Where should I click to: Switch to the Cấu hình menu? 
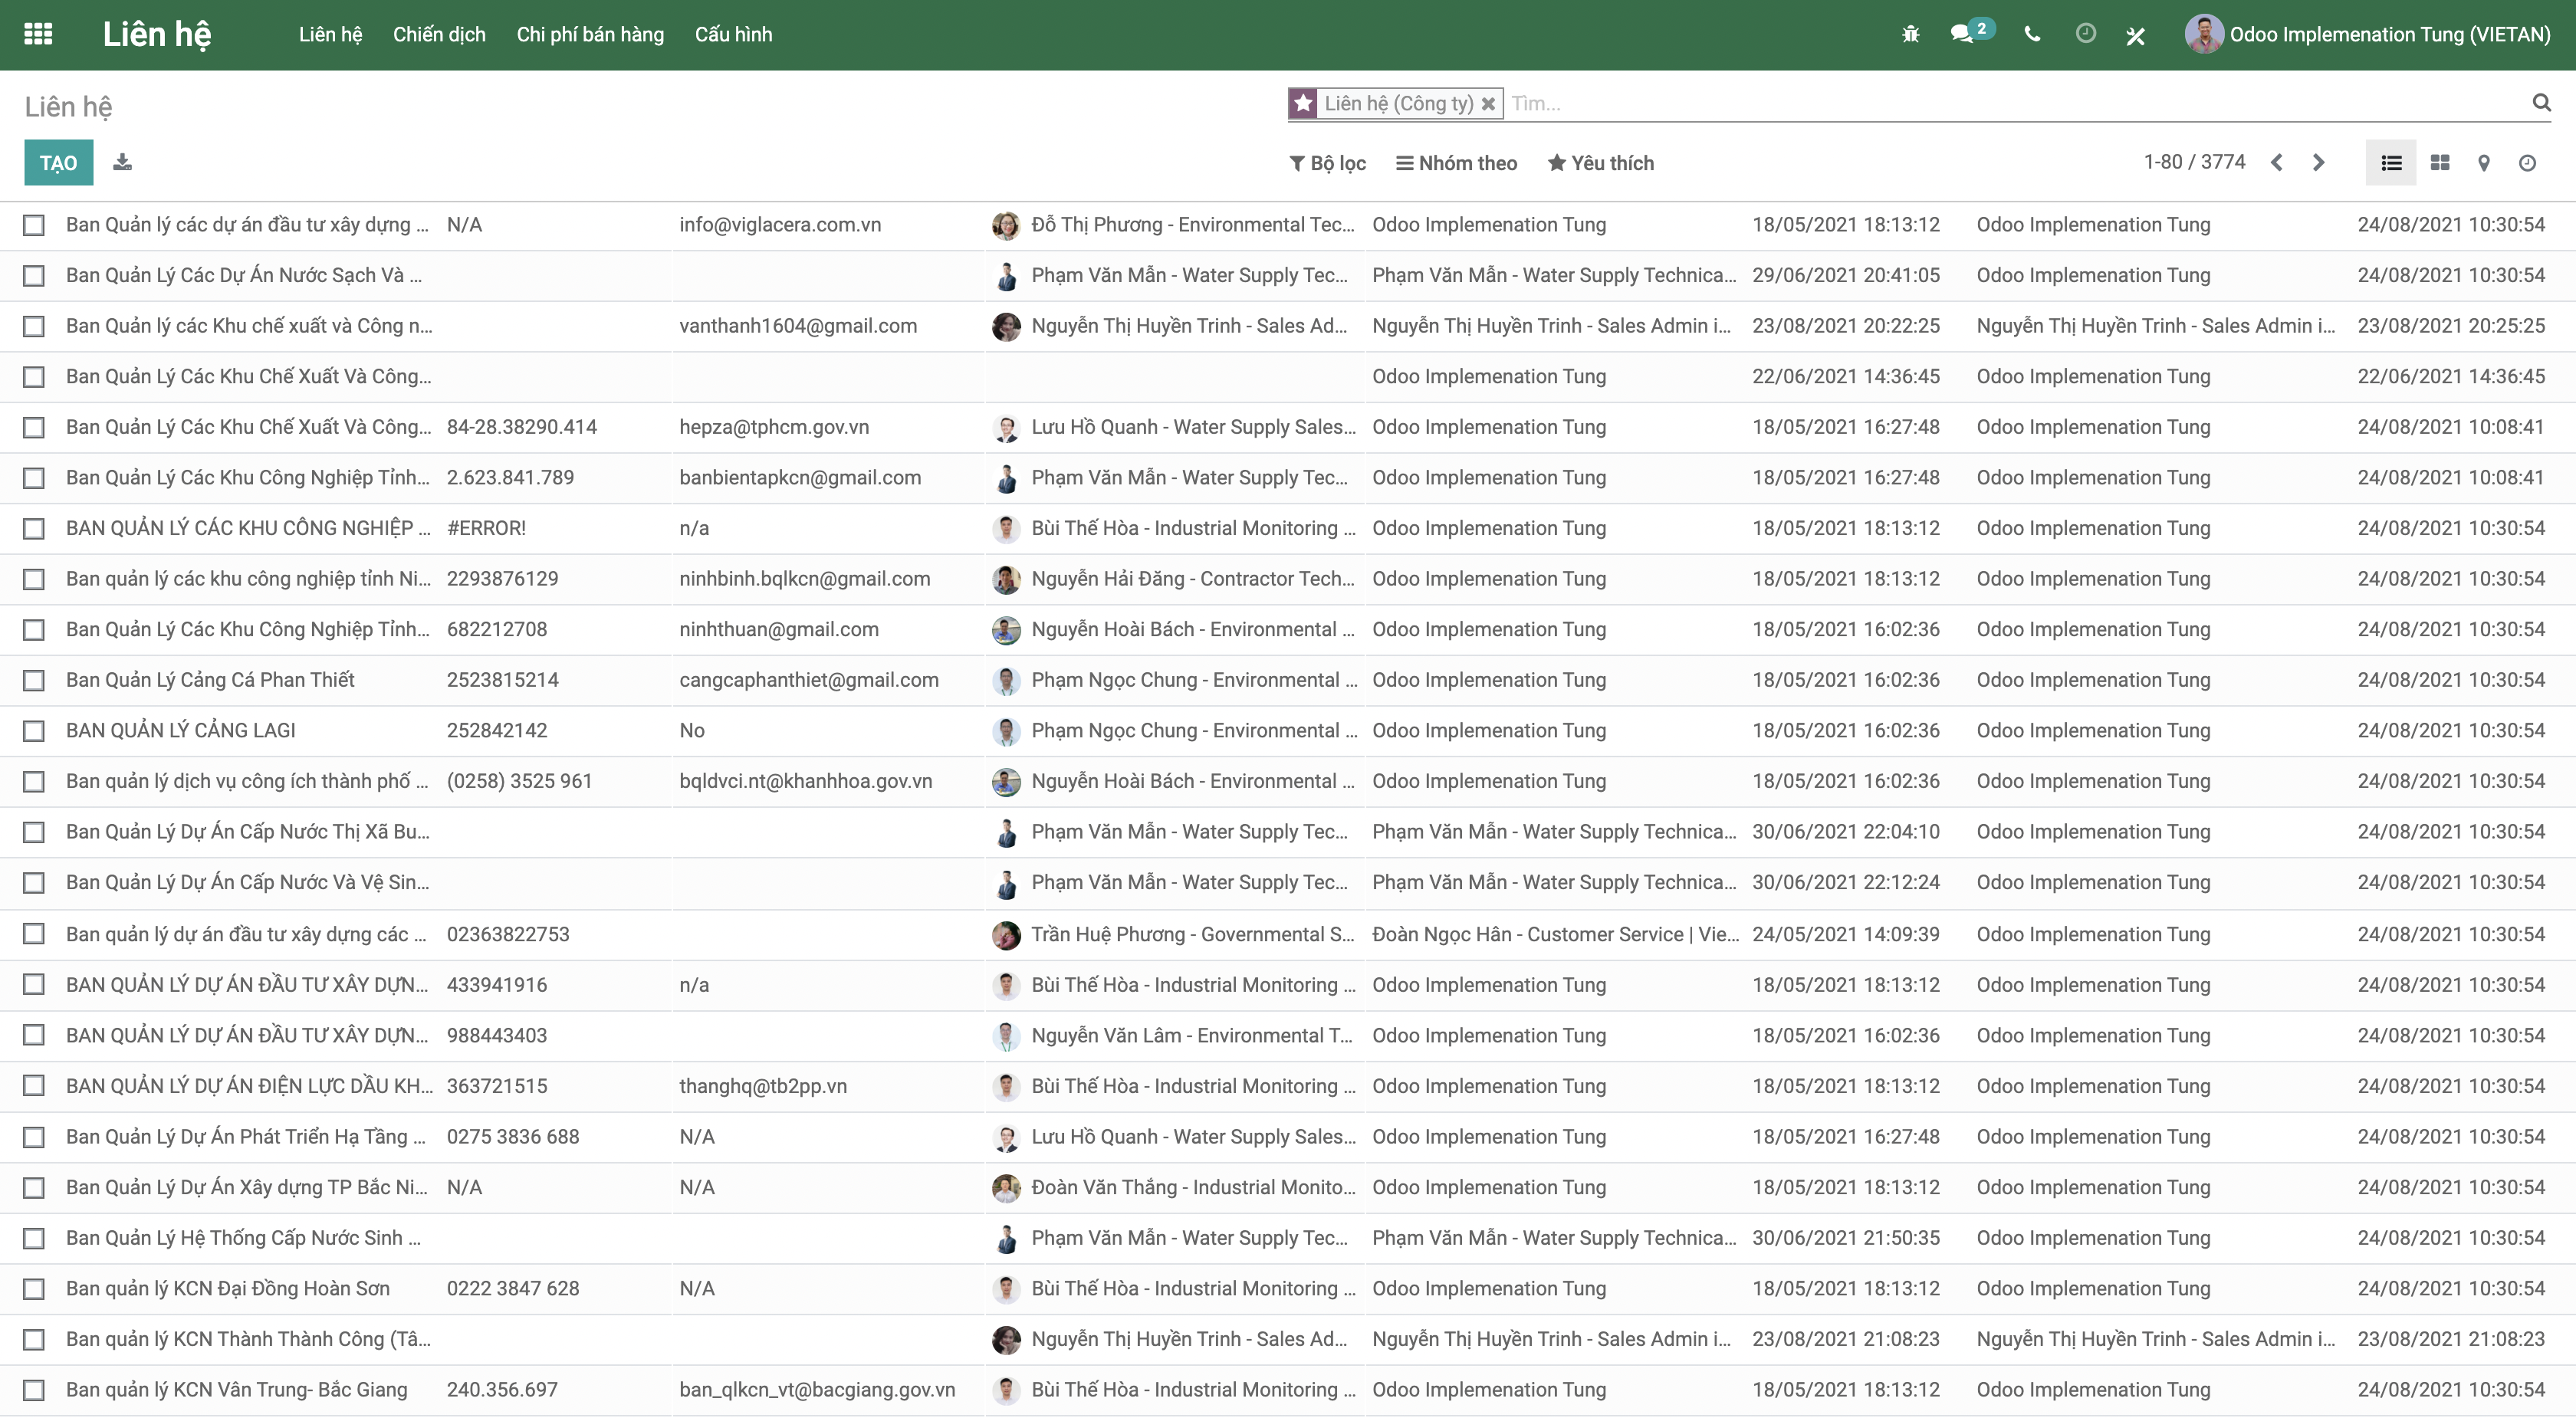(733, 33)
